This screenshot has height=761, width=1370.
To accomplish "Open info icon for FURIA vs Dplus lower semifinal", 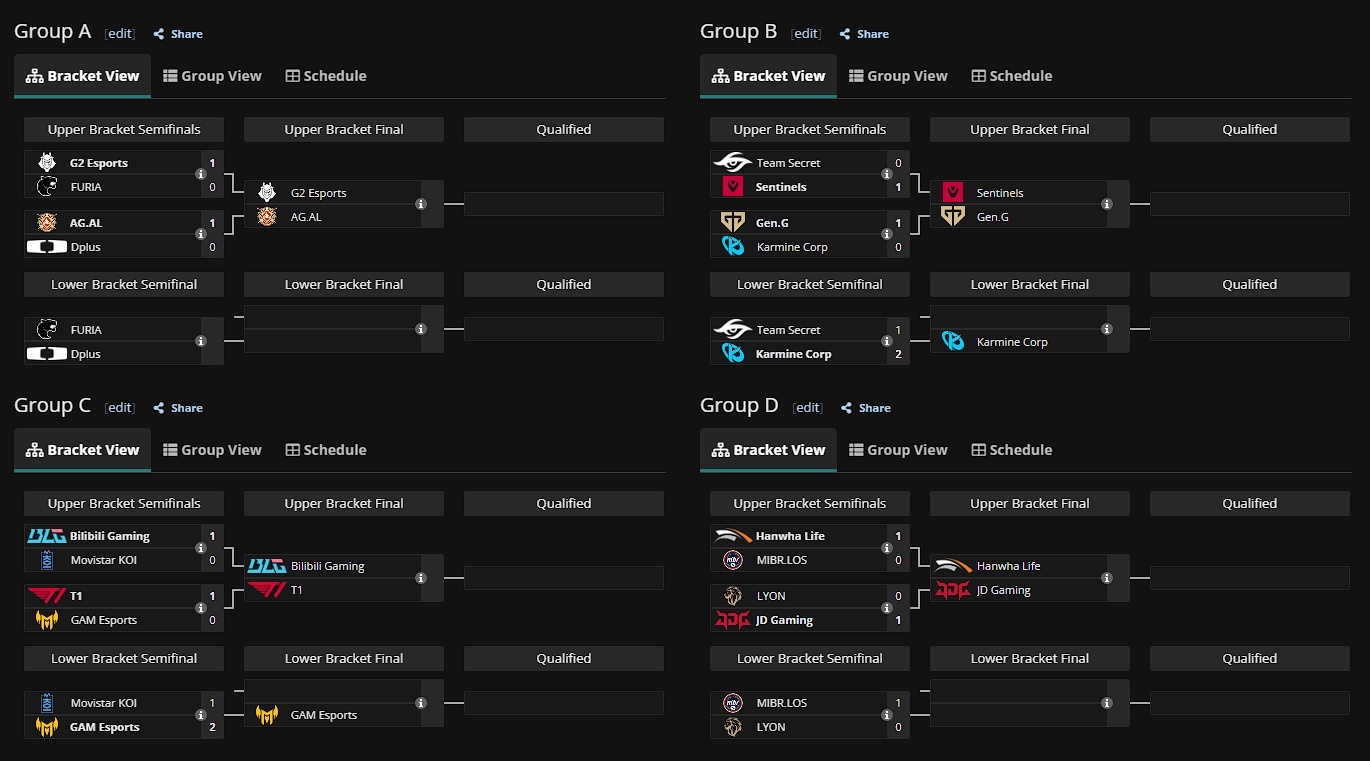I will click(201, 341).
